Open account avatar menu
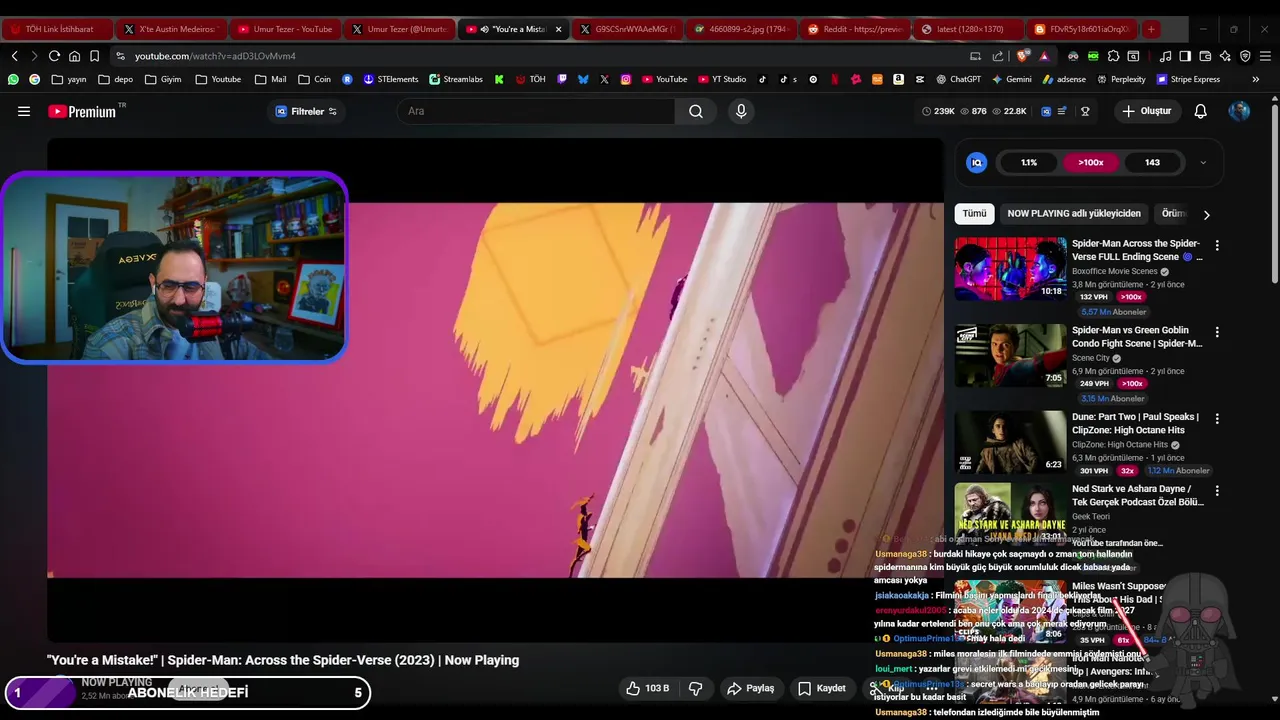The image size is (1280, 720). click(x=1239, y=111)
